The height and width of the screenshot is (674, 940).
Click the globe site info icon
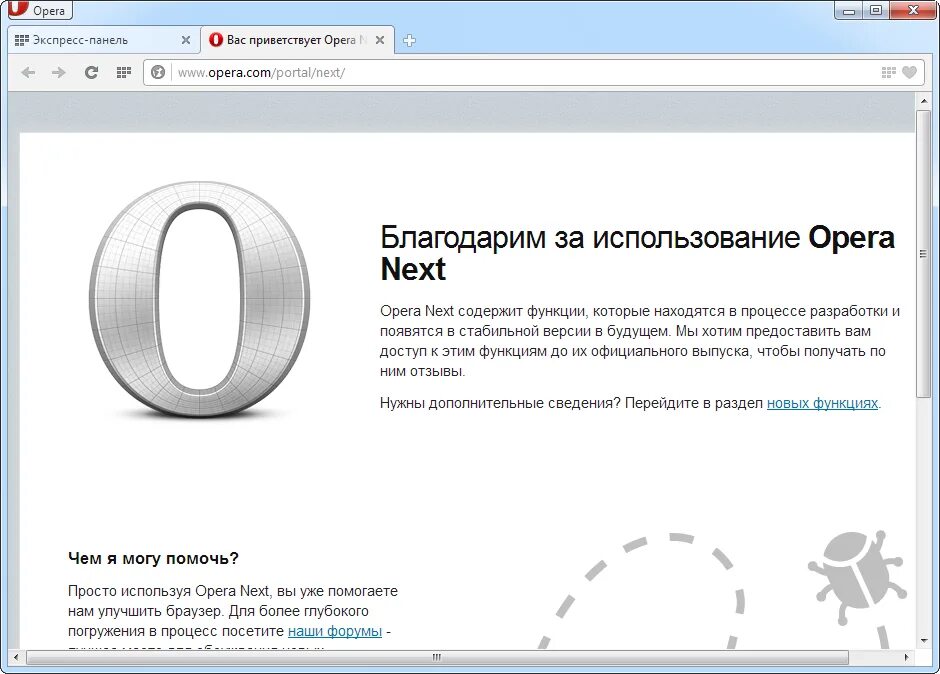click(158, 73)
